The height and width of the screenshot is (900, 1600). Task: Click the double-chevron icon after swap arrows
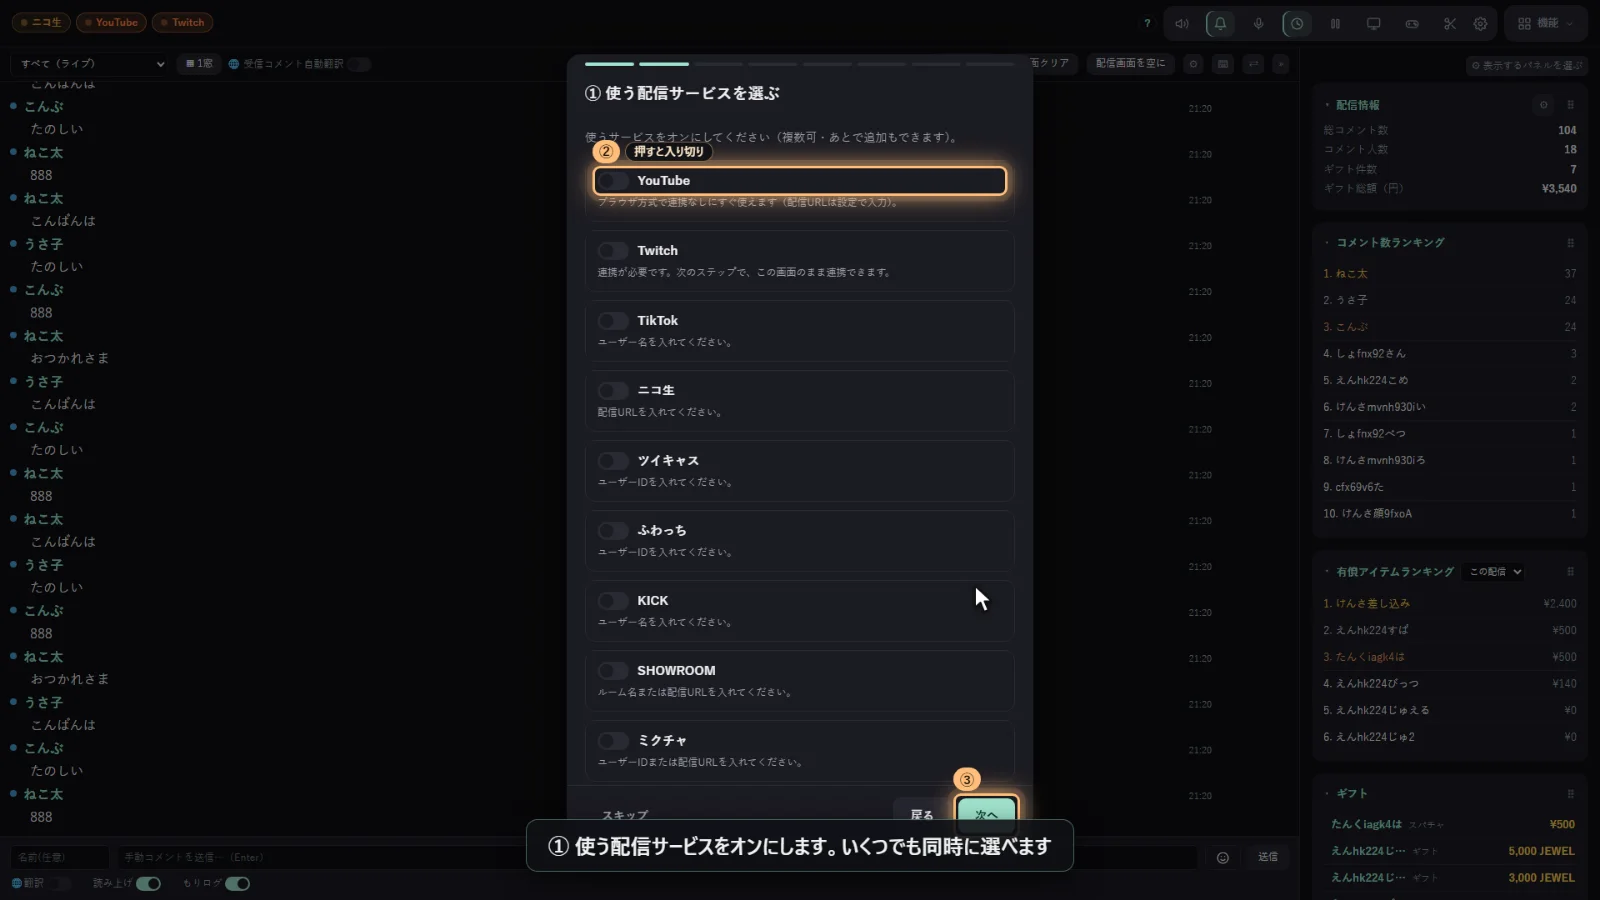click(x=1281, y=64)
